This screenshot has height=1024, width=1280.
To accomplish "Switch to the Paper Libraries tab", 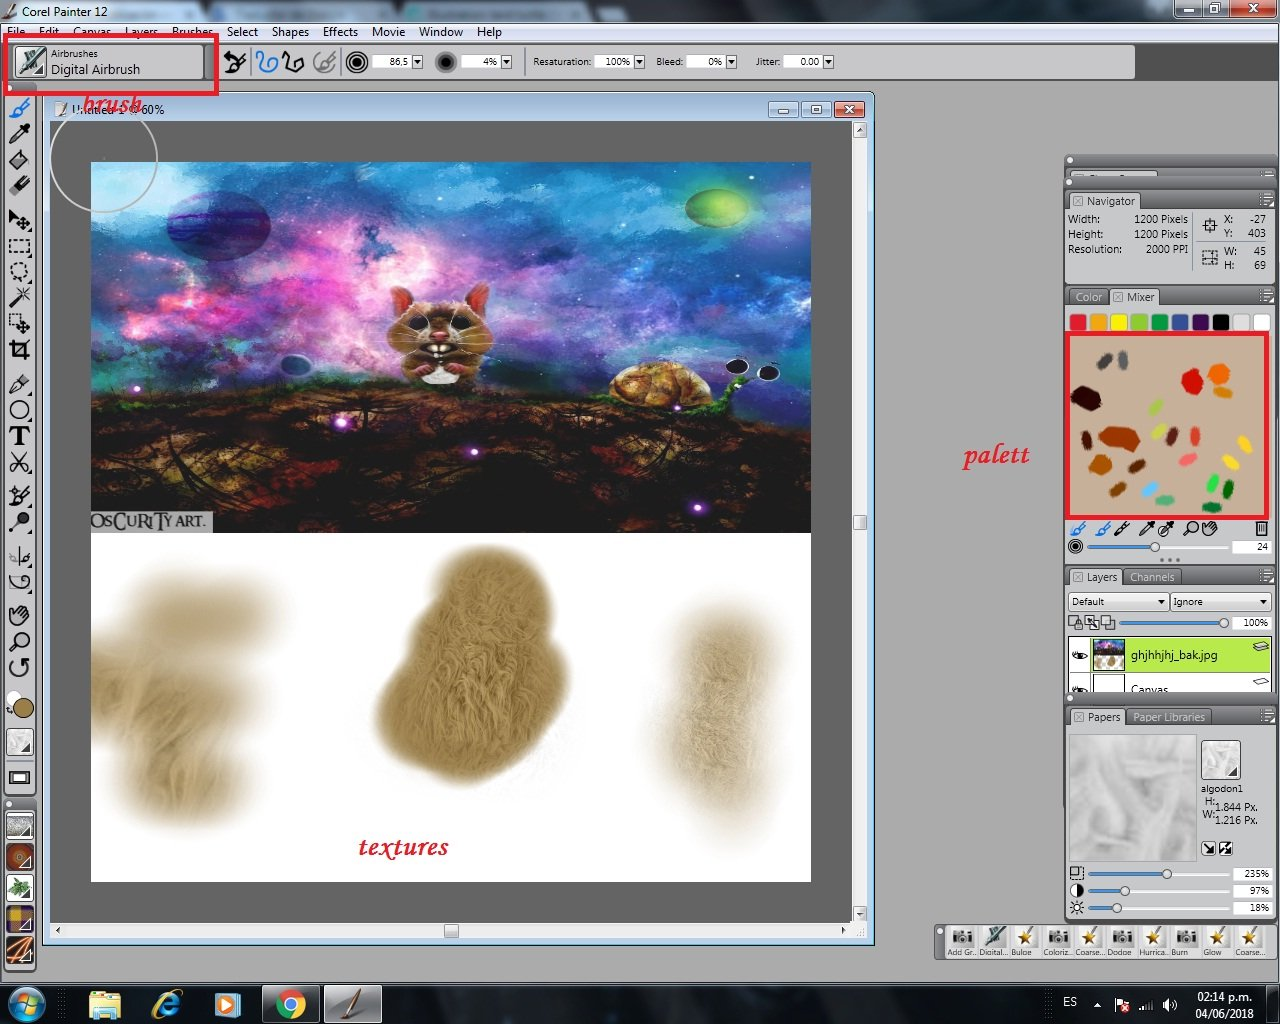I will (1169, 717).
